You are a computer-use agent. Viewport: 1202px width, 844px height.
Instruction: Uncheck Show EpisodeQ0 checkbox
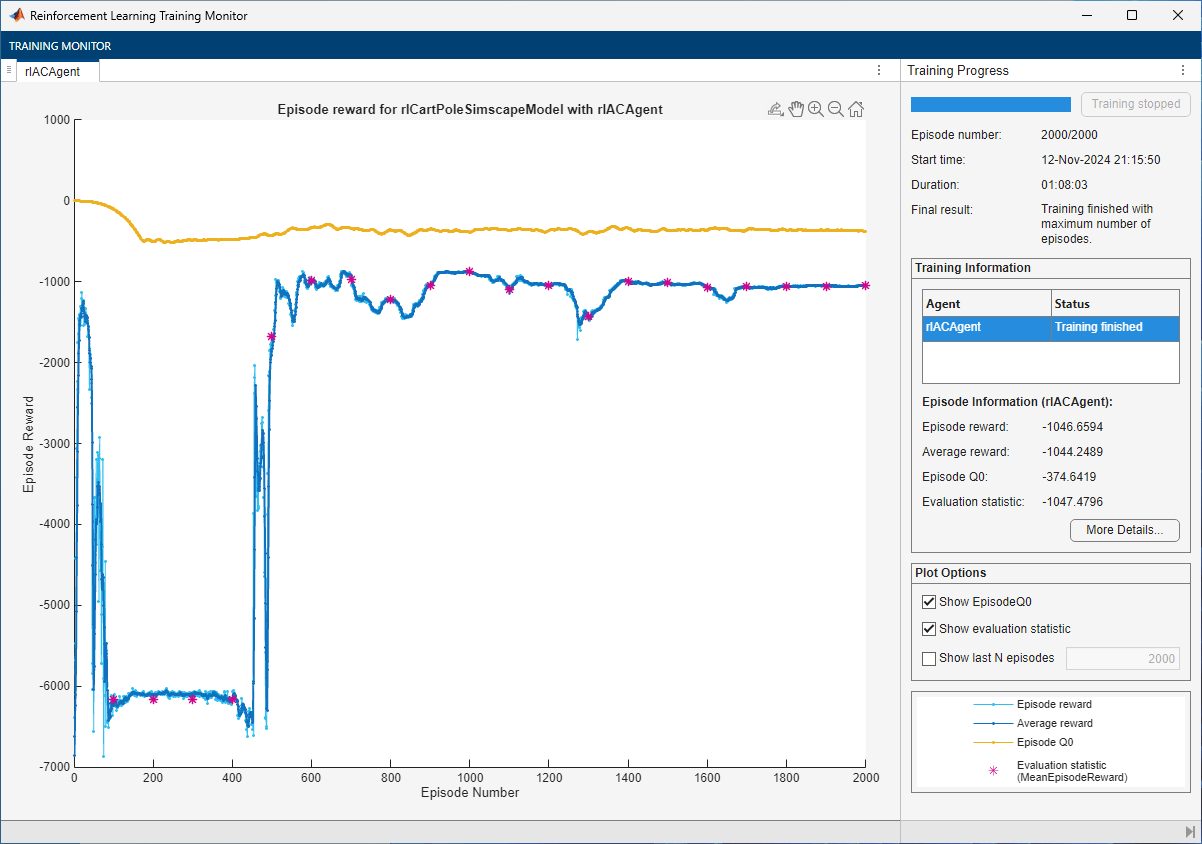click(x=929, y=602)
